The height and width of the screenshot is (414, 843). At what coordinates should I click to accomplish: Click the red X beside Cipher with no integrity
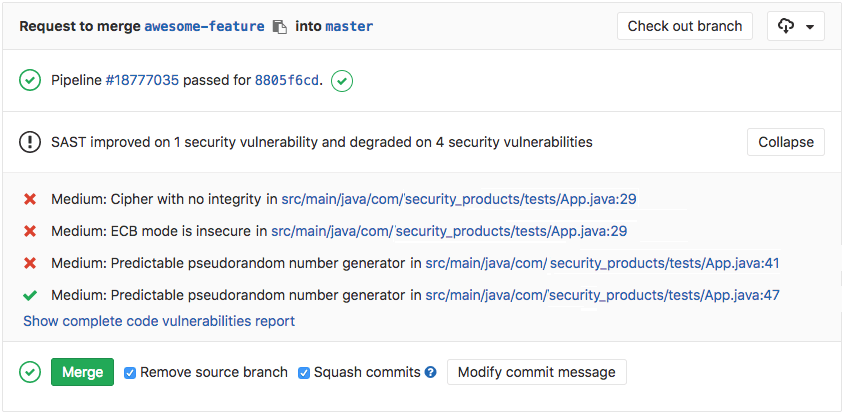(30, 199)
